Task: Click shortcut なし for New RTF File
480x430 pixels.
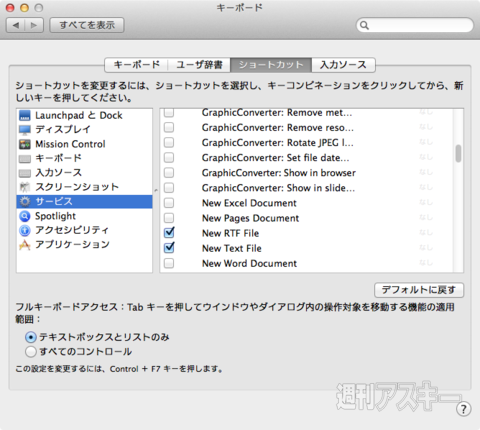Action: coord(426,232)
